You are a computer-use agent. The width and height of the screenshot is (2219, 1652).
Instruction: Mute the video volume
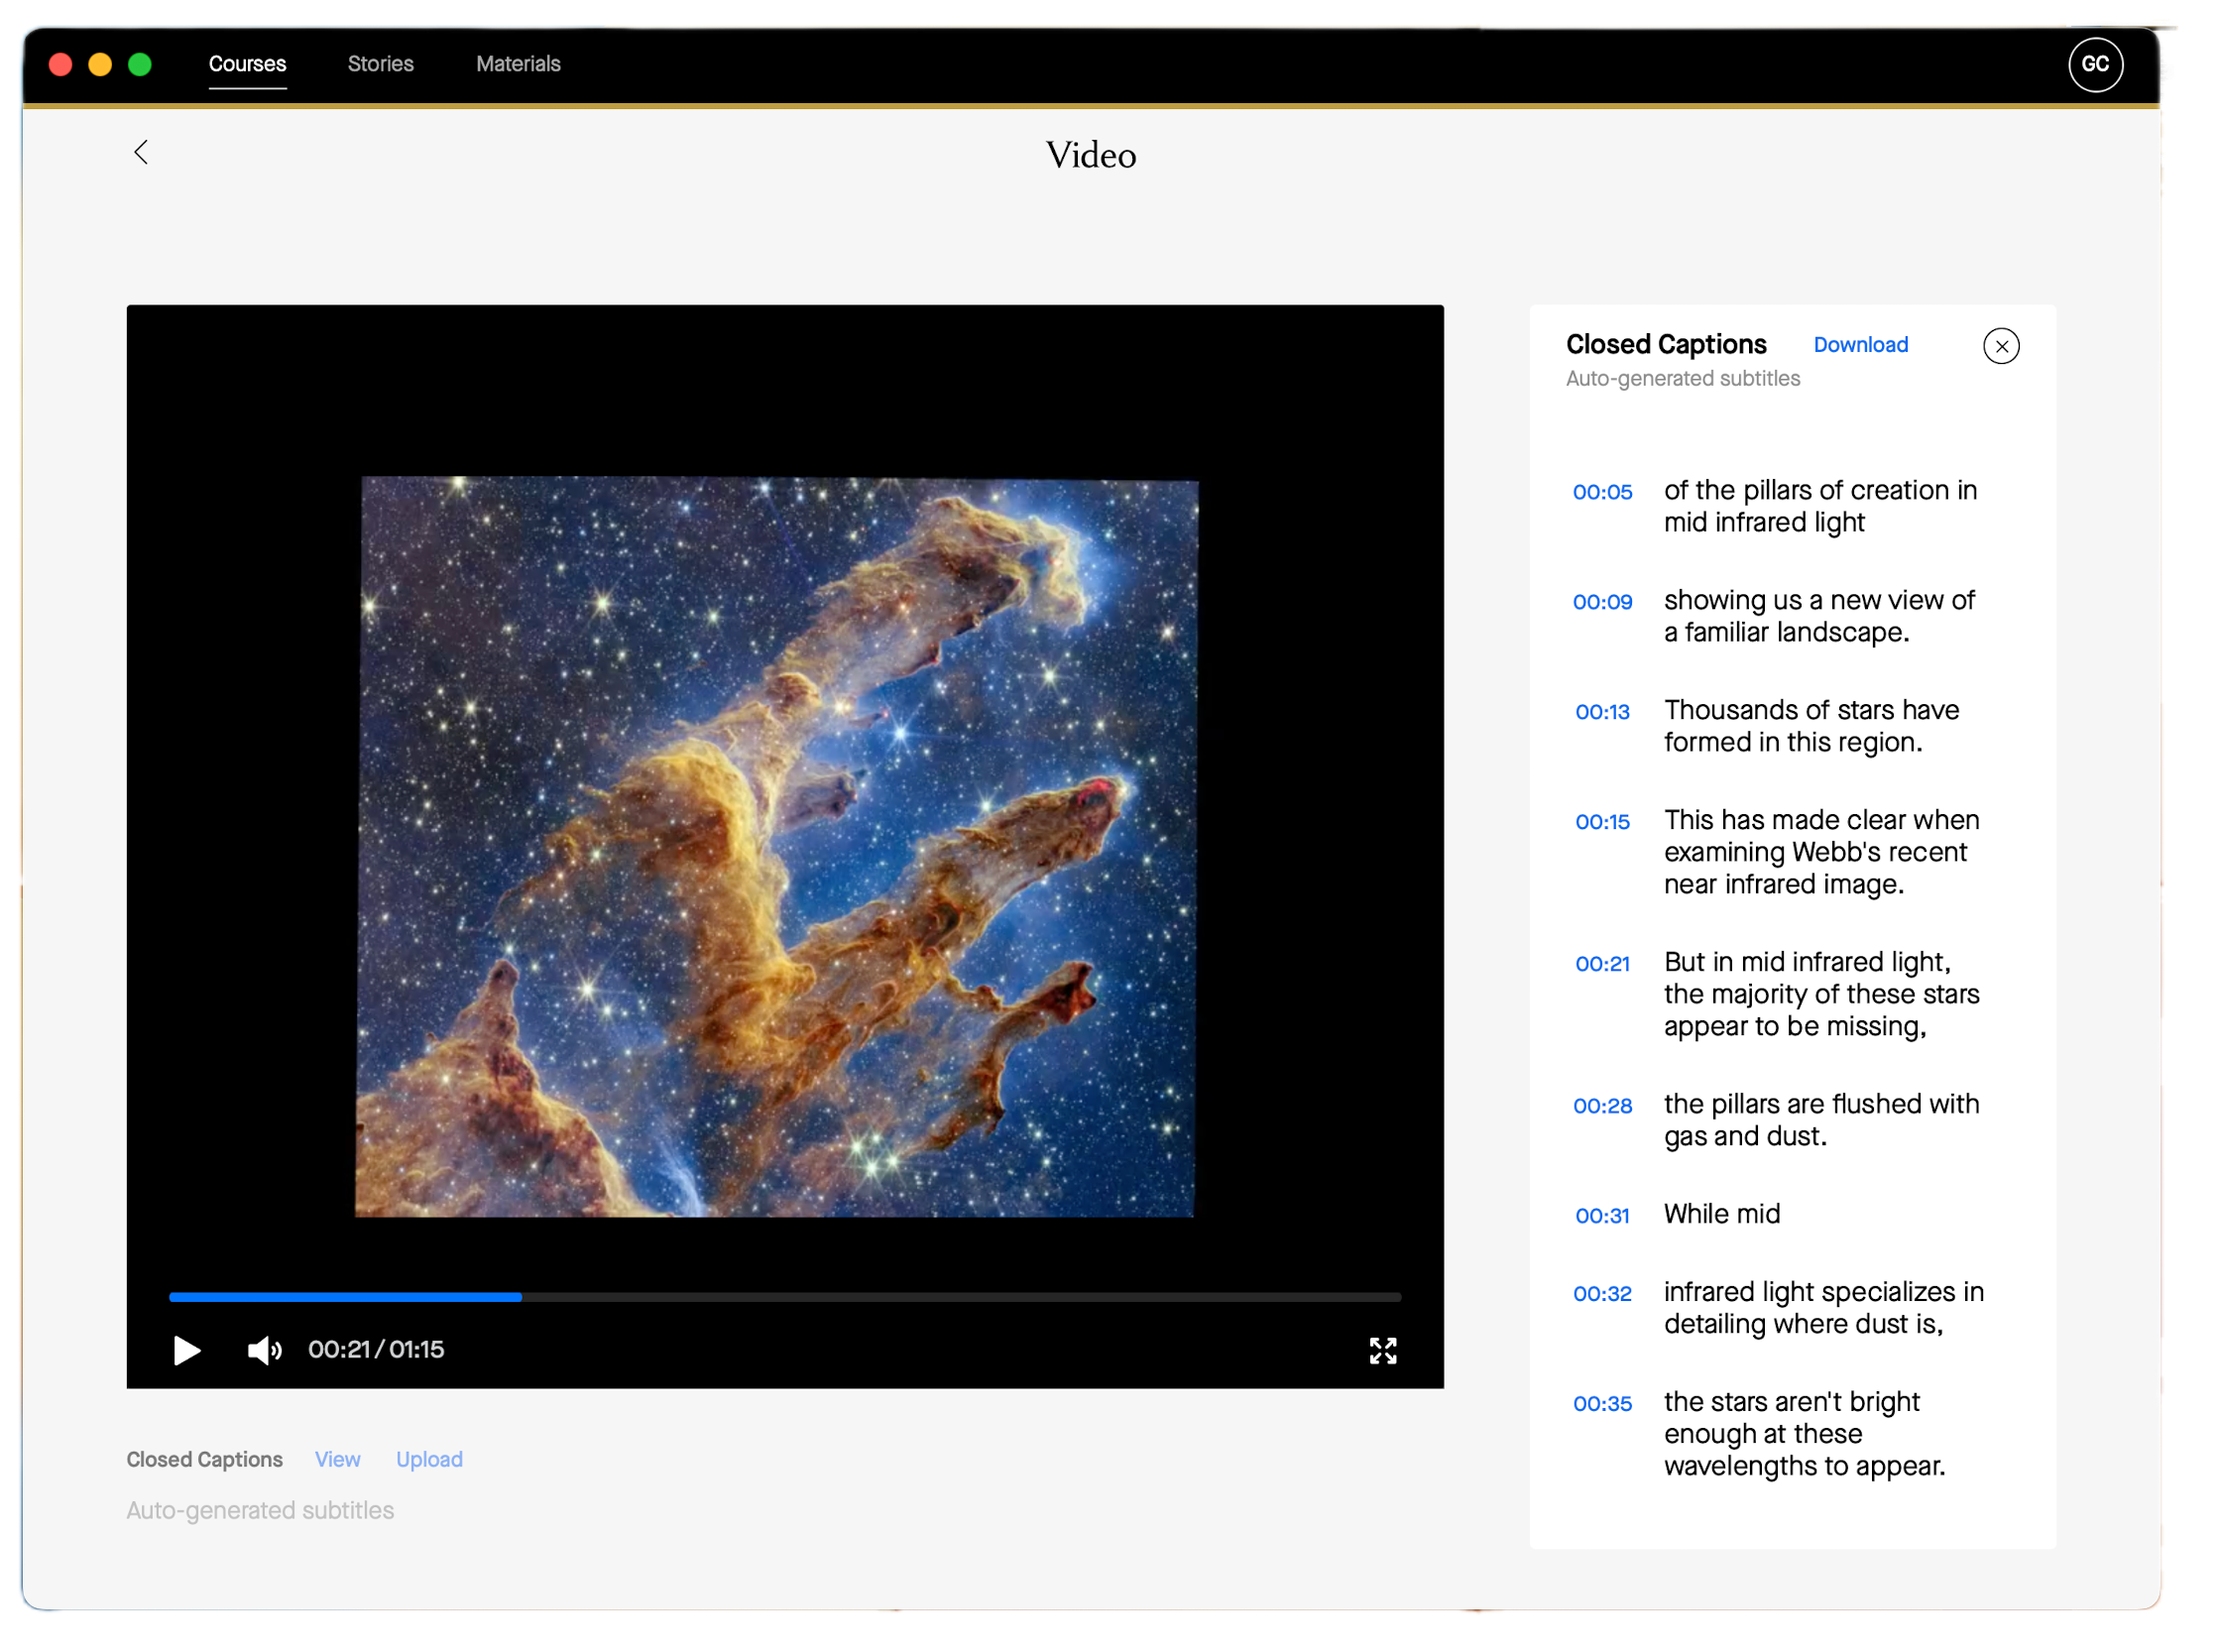coord(264,1350)
